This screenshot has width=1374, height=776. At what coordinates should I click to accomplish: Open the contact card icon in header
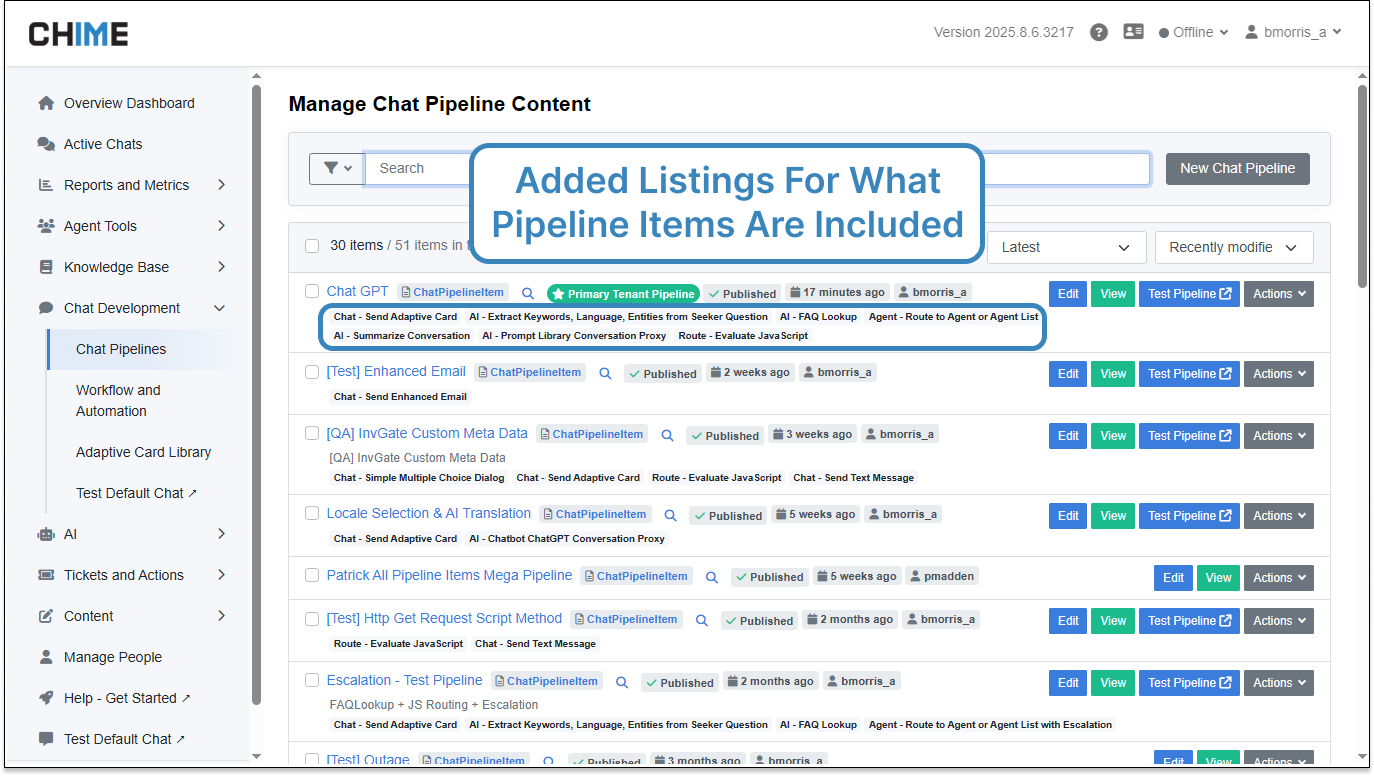click(1133, 32)
